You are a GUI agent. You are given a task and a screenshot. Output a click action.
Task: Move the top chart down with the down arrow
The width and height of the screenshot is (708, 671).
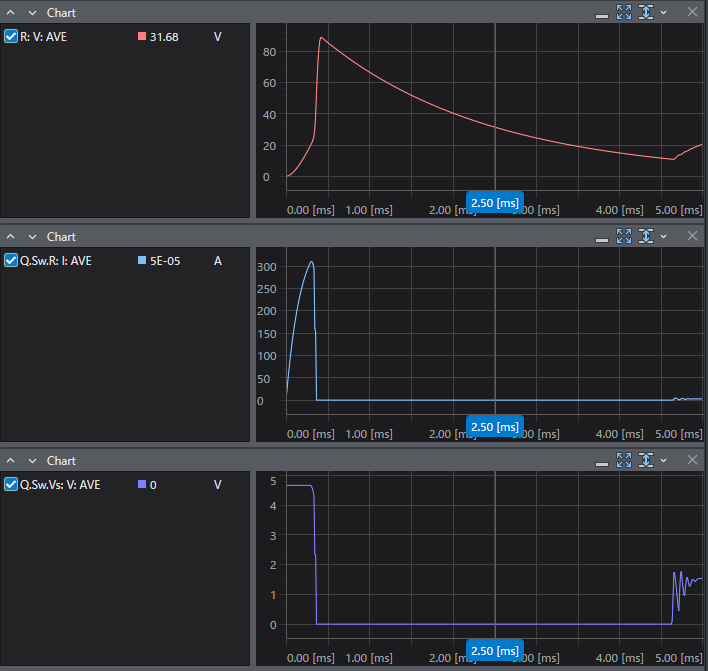(33, 13)
